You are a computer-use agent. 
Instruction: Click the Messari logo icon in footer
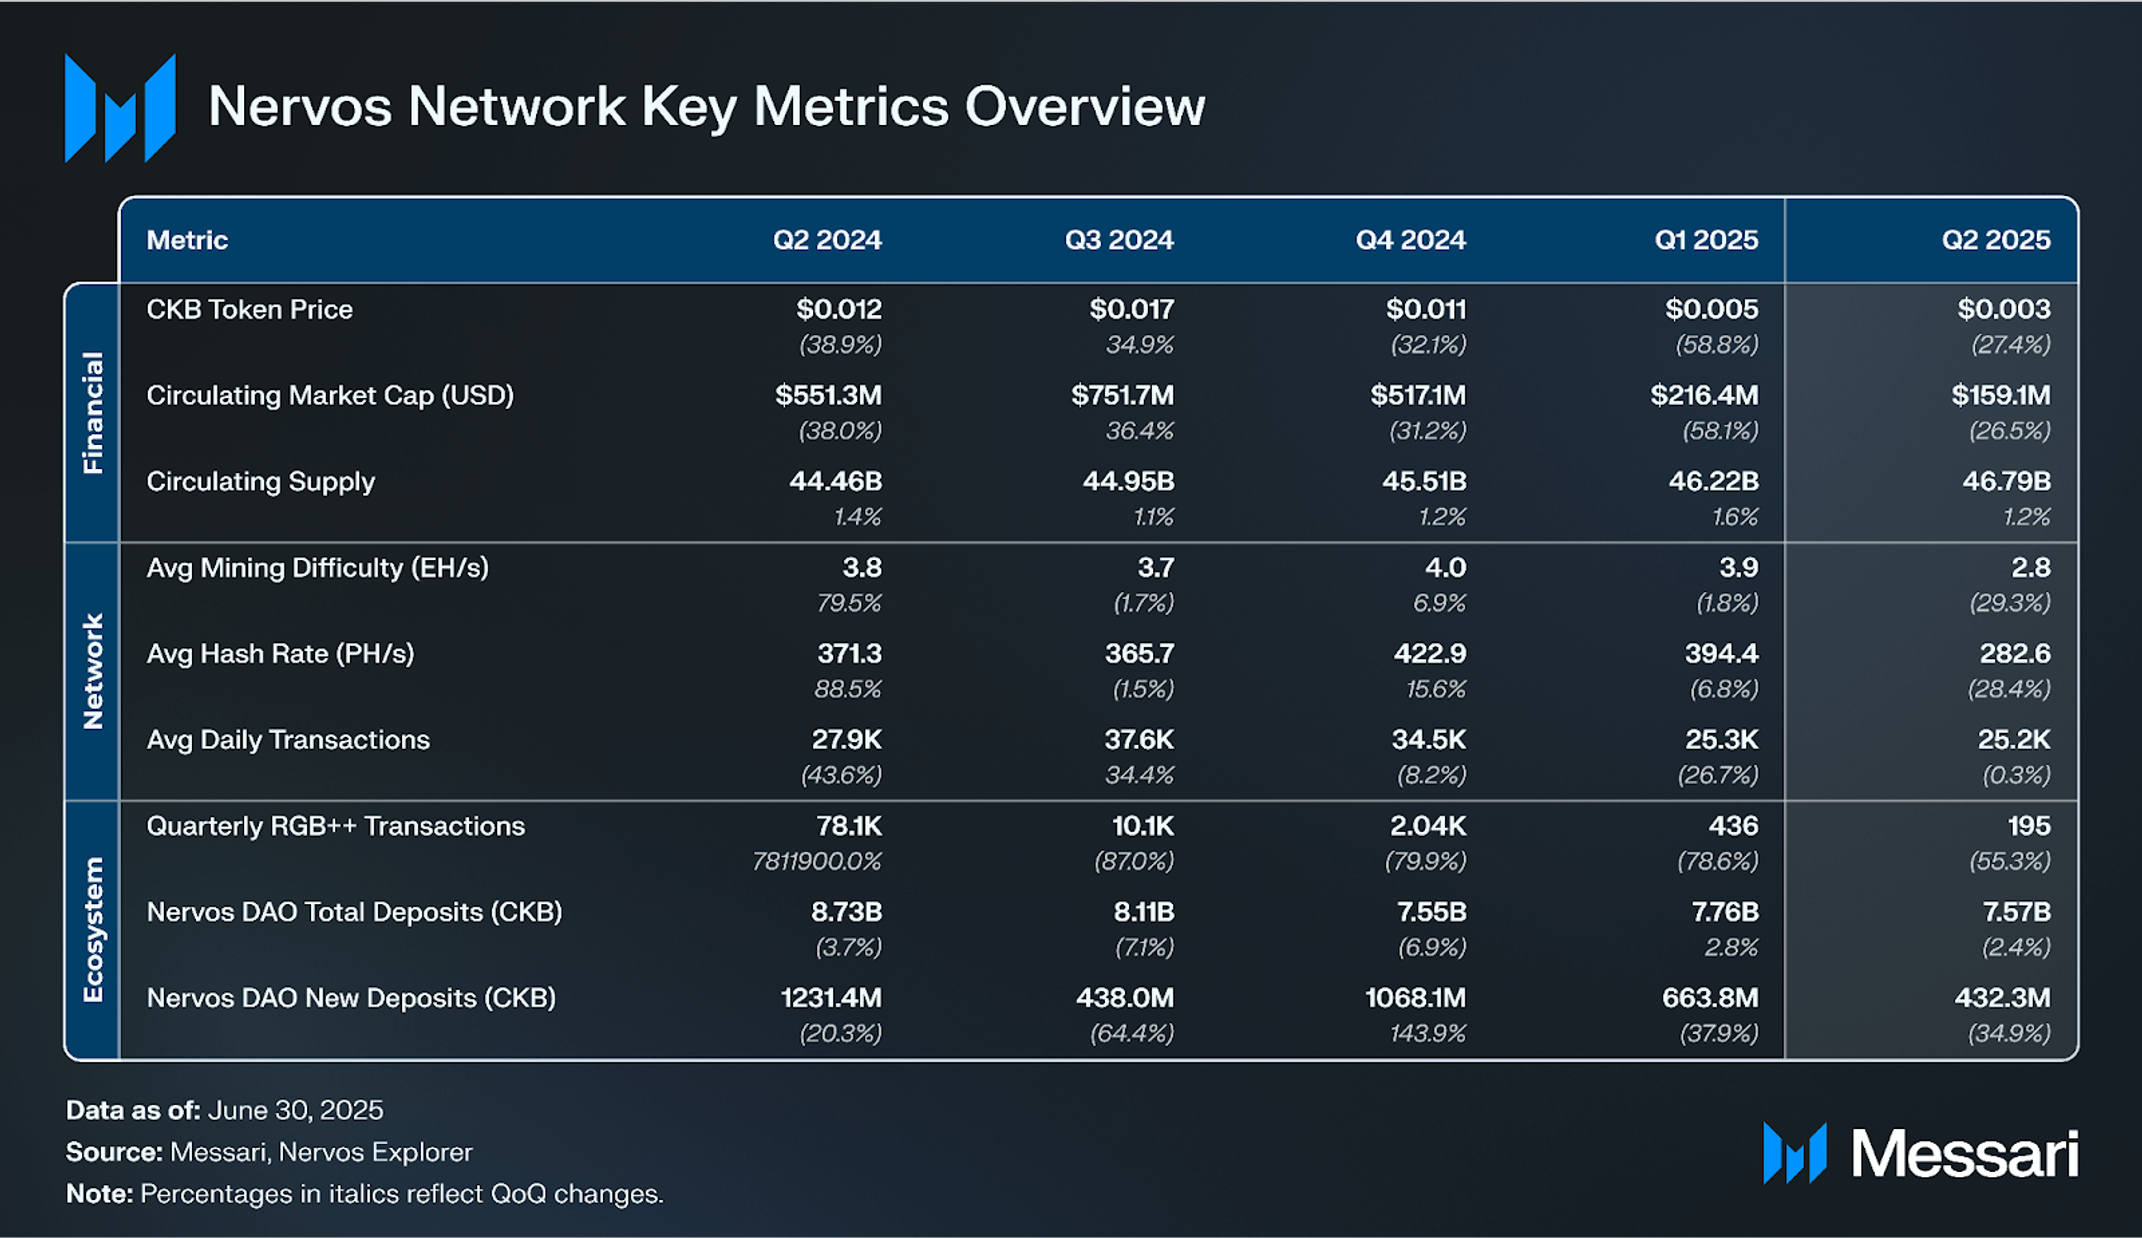(x=1795, y=1153)
